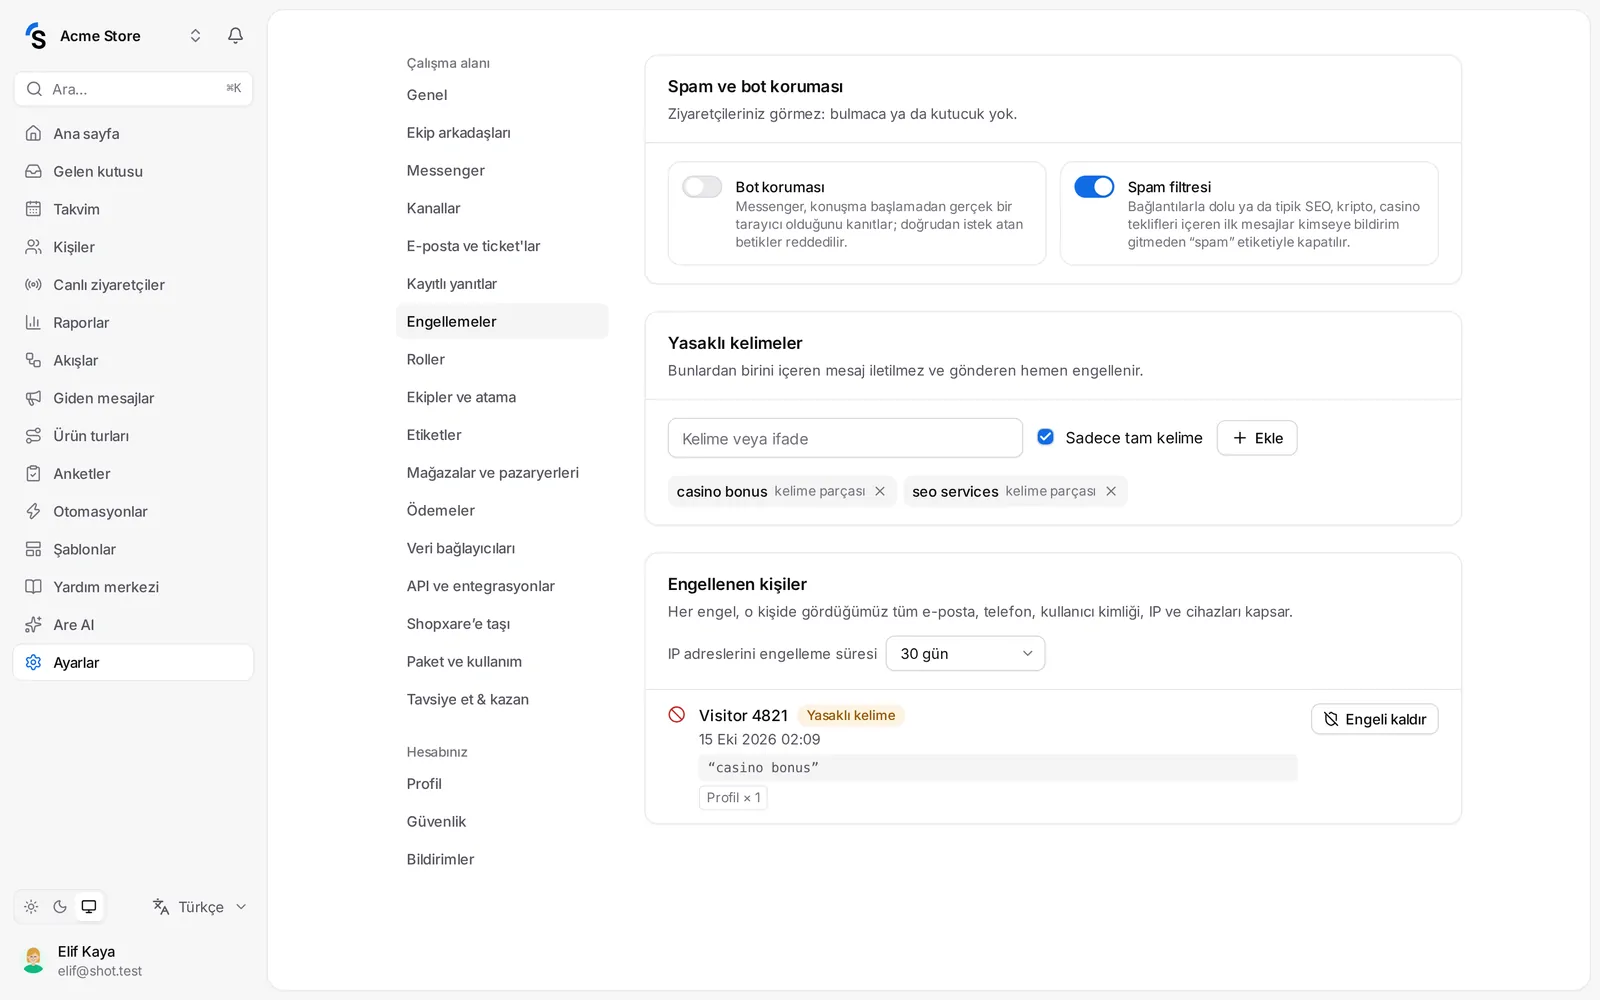Focus the Kelime veya ifade field

pyautogui.click(x=845, y=438)
